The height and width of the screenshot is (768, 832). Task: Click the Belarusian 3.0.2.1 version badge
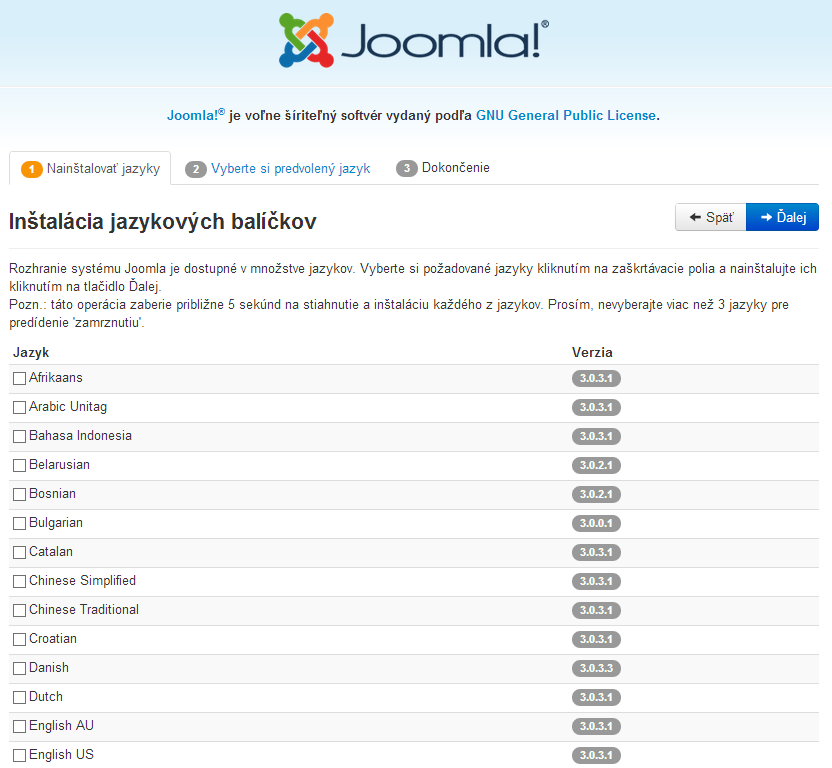click(x=596, y=465)
